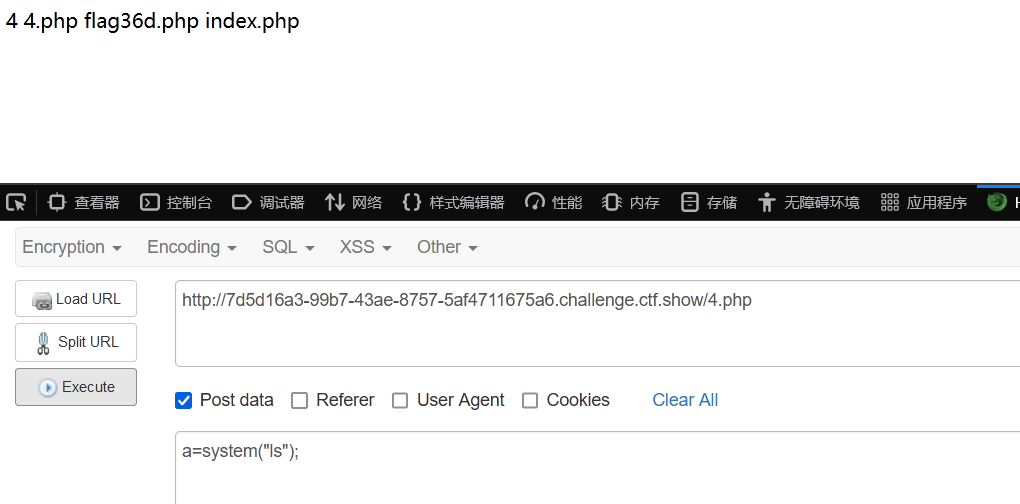Screen dimensions: 1020x504
Task: Expand the Encryption dropdown menu
Action: click(x=72, y=247)
